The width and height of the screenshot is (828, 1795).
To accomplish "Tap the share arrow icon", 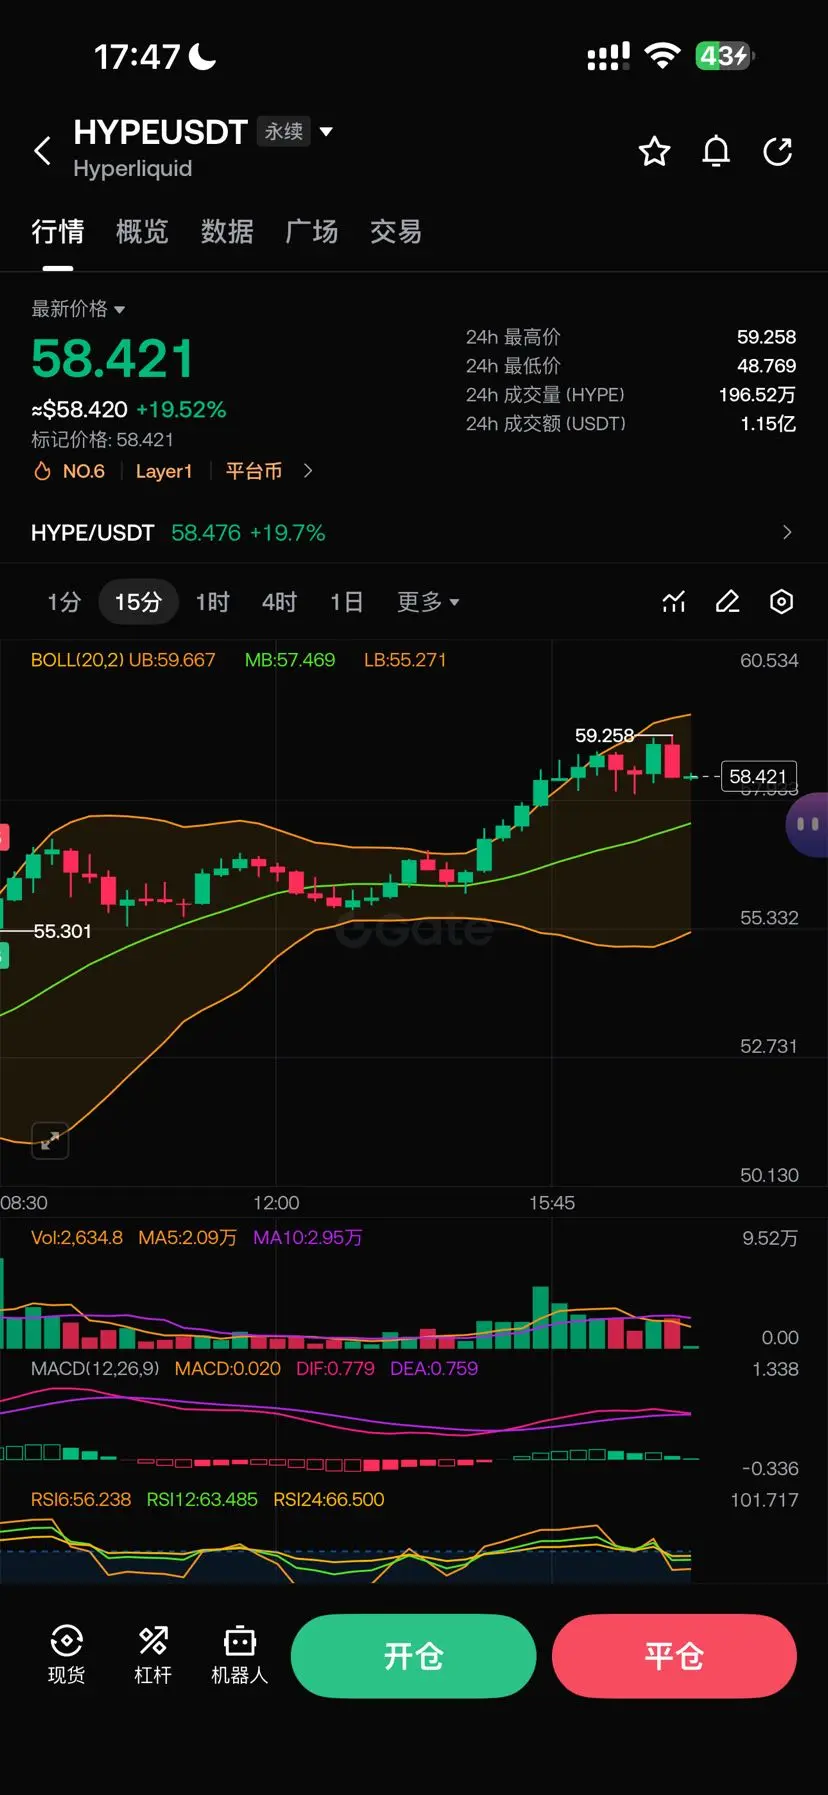I will coord(777,152).
